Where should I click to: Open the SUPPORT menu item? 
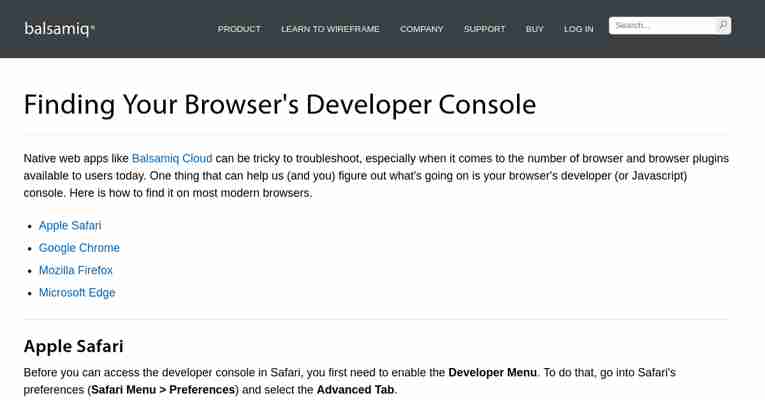click(x=484, y=29)
